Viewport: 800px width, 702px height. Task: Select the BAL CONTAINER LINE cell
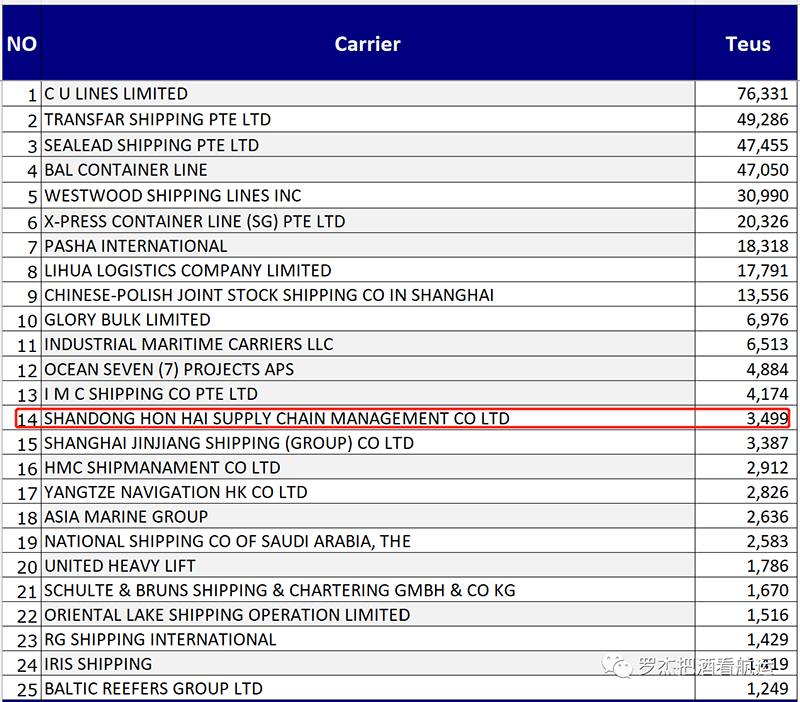pos(368,170)
